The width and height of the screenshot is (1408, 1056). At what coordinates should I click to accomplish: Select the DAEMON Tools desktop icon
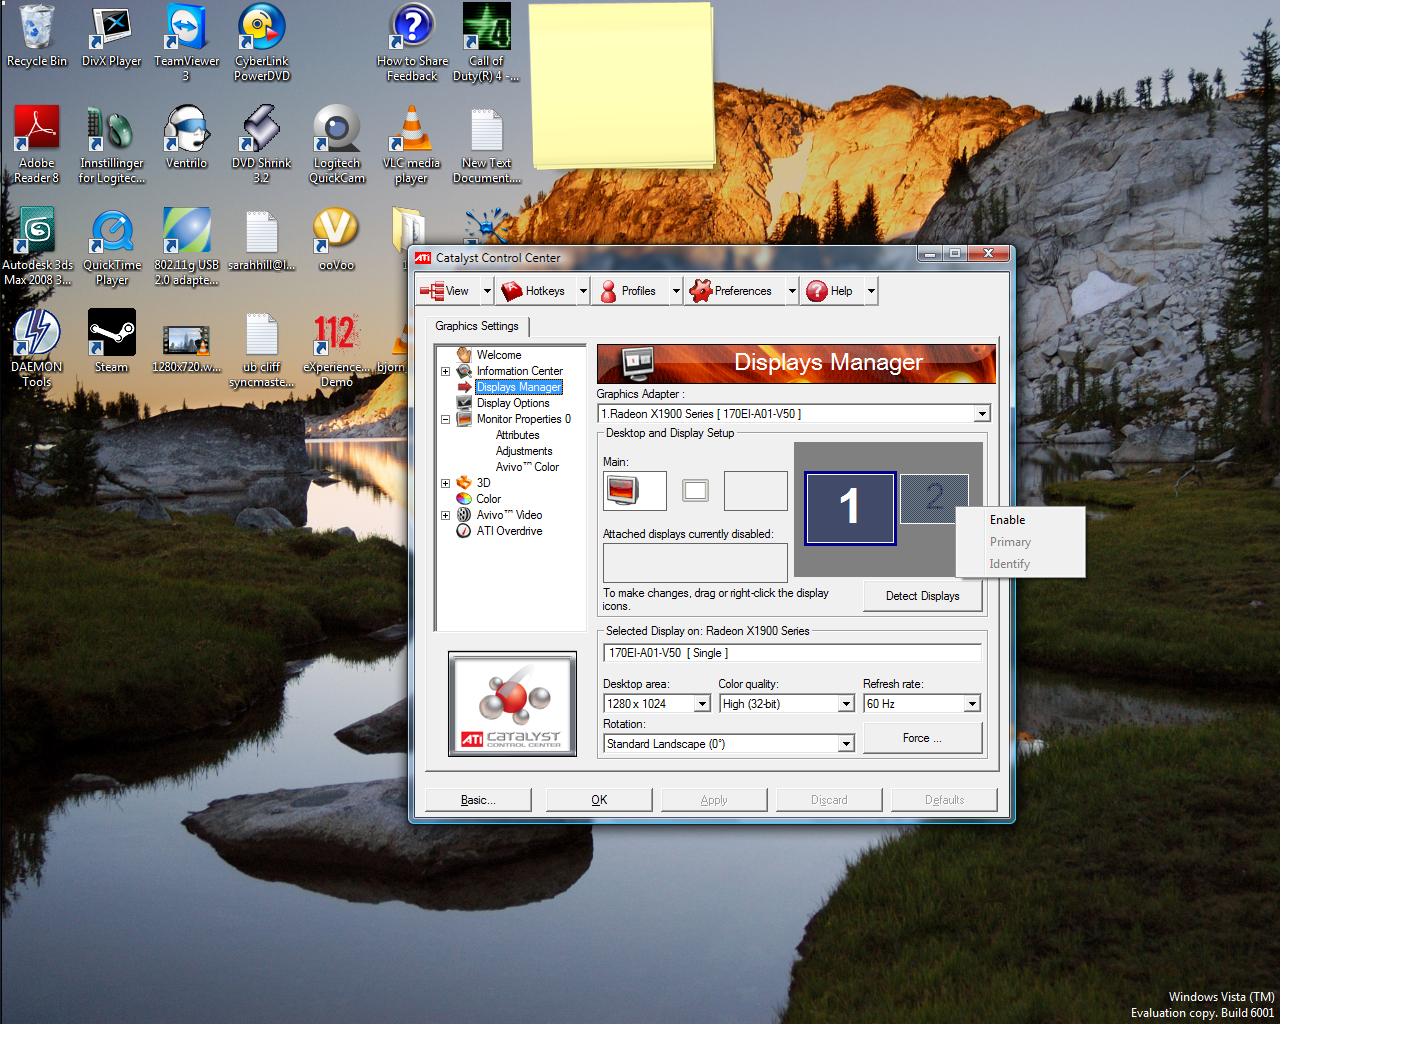tap(36, 349)
